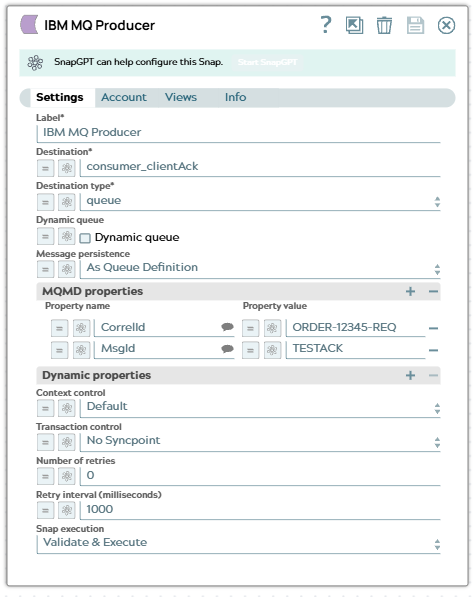Edit the Retry interval 1000 field
This screenshot has height=597, width=474.
[x=260, y=509]
